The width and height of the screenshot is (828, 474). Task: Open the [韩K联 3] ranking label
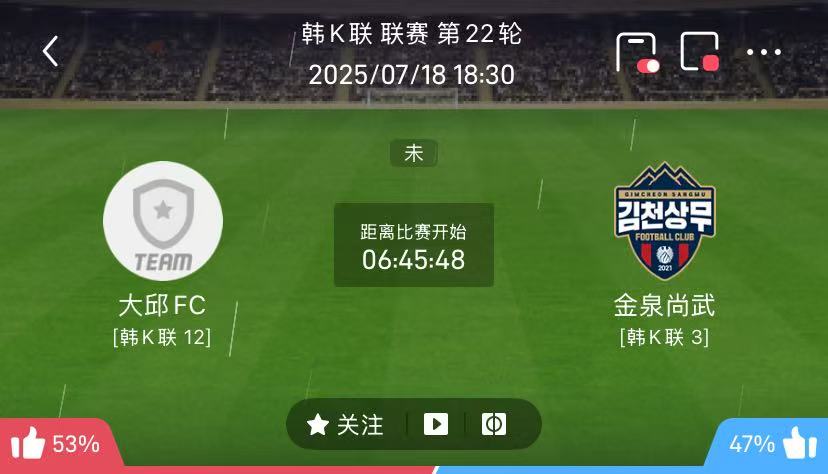665,337
